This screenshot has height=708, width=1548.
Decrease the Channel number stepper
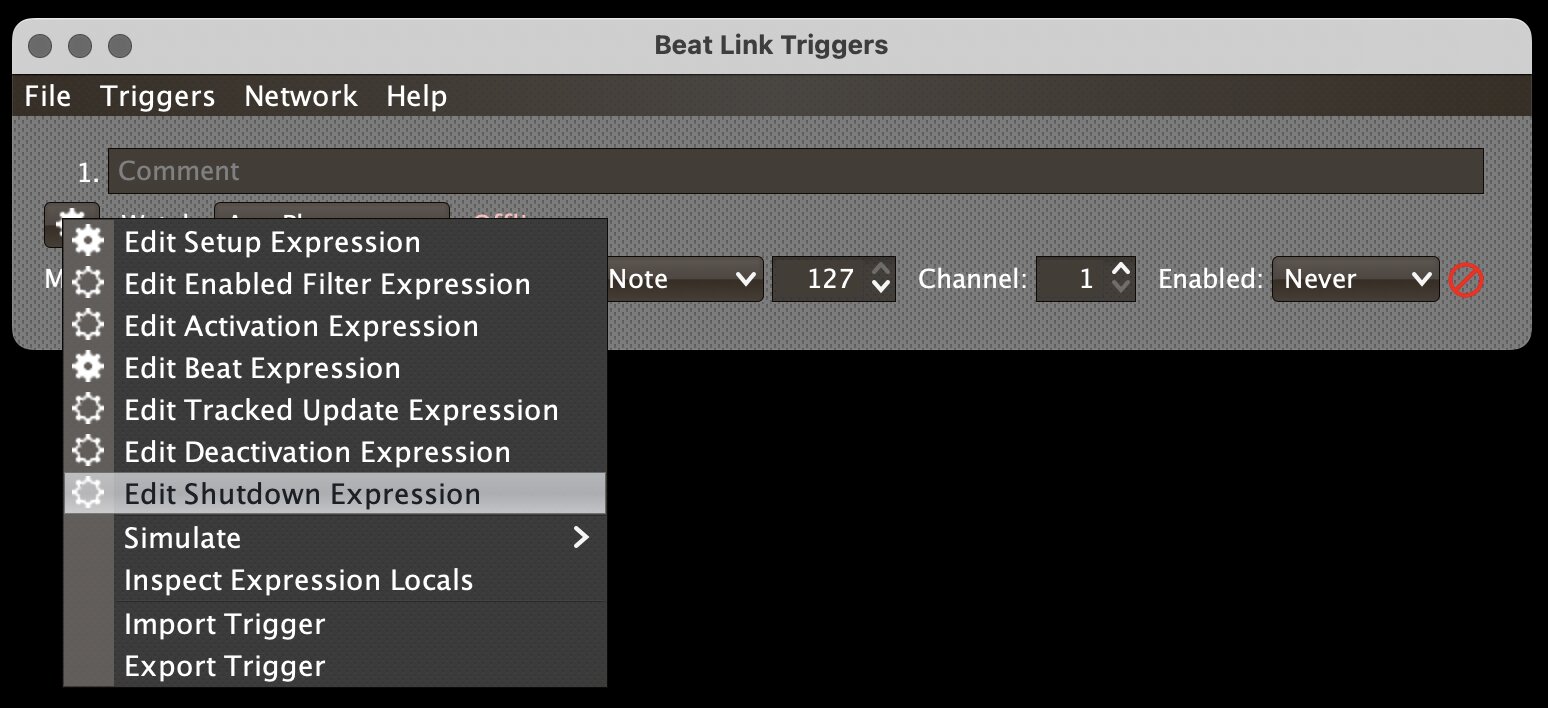[x=1122, y=290]
